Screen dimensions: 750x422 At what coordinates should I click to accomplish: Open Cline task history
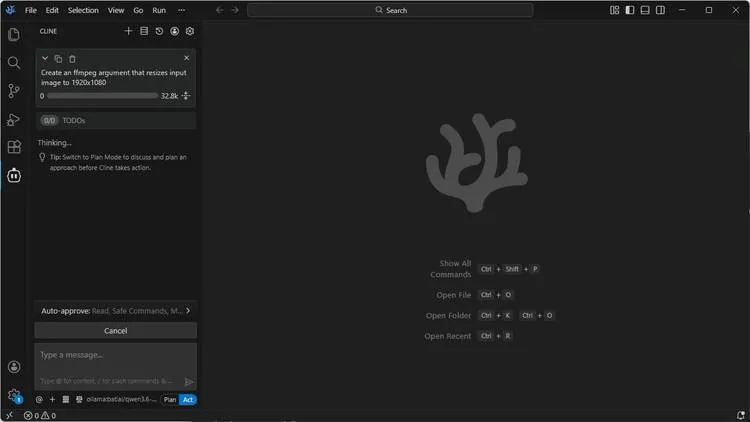[x=159, y=31]
